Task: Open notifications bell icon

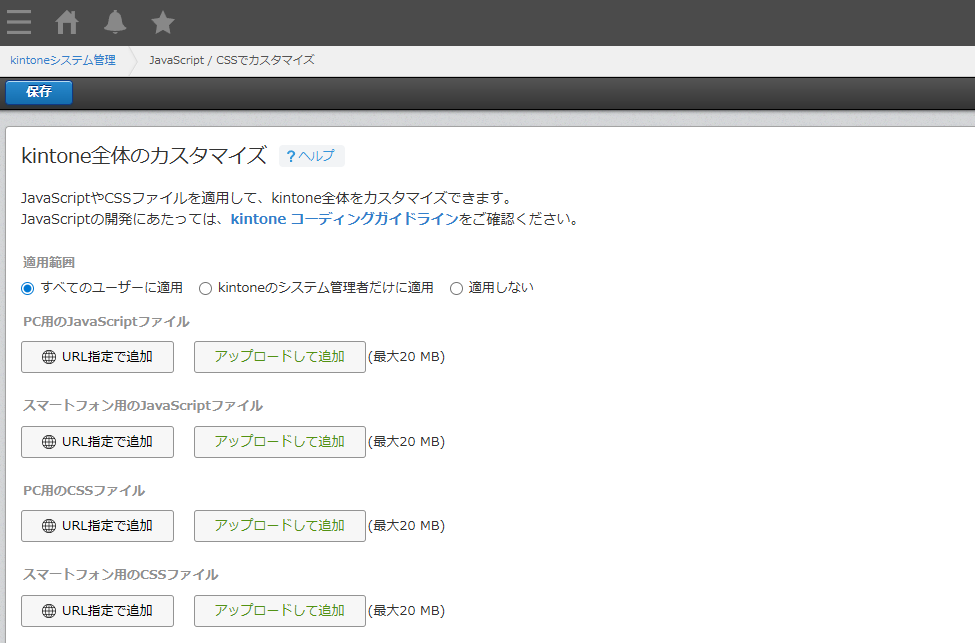Action: pos(116,21)
